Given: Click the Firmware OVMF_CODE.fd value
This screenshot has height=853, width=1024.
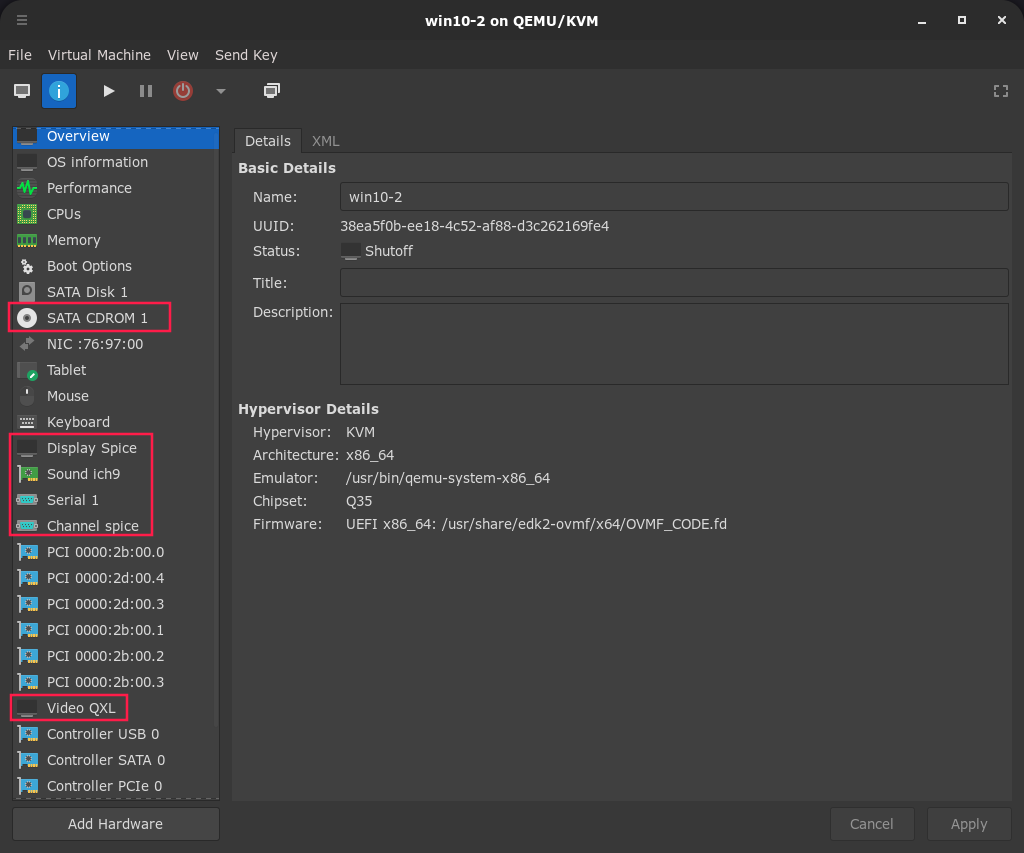Looking at the screenshot, I should coord(536,524).
